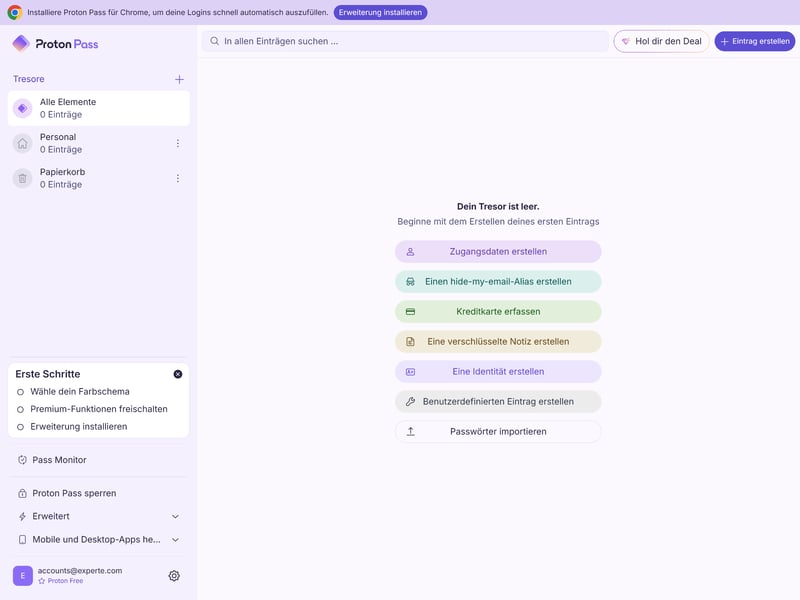
Task: Click the lightning bolt Erweitert icon
Action: click(x=22, y=516)
